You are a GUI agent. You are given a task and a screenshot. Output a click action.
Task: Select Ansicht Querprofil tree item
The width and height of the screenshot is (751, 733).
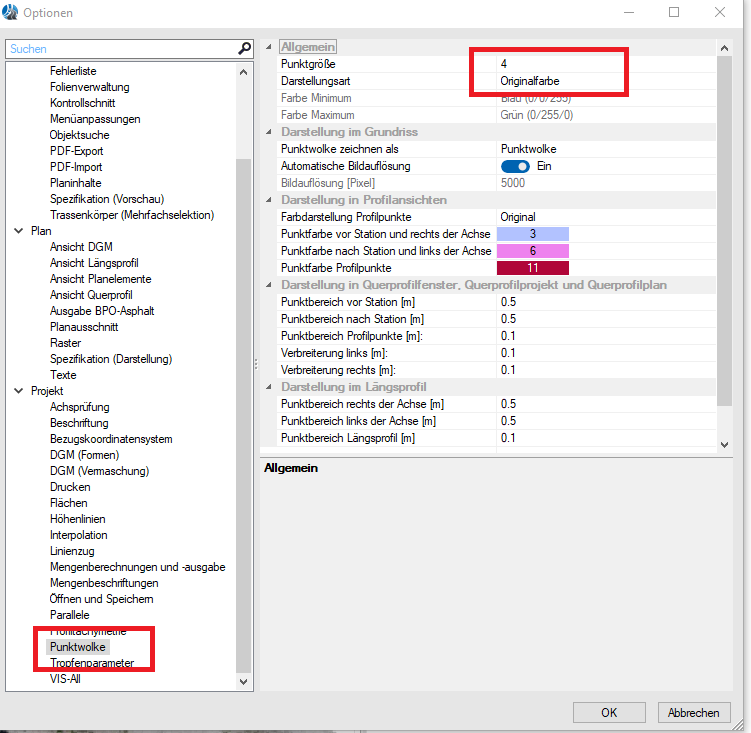click(x=91, y=295)
